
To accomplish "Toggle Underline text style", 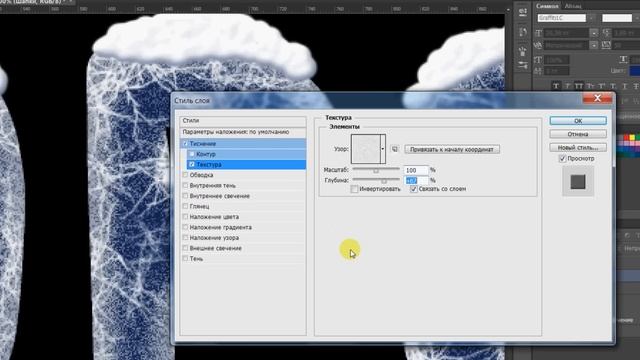I will point(625,86).
